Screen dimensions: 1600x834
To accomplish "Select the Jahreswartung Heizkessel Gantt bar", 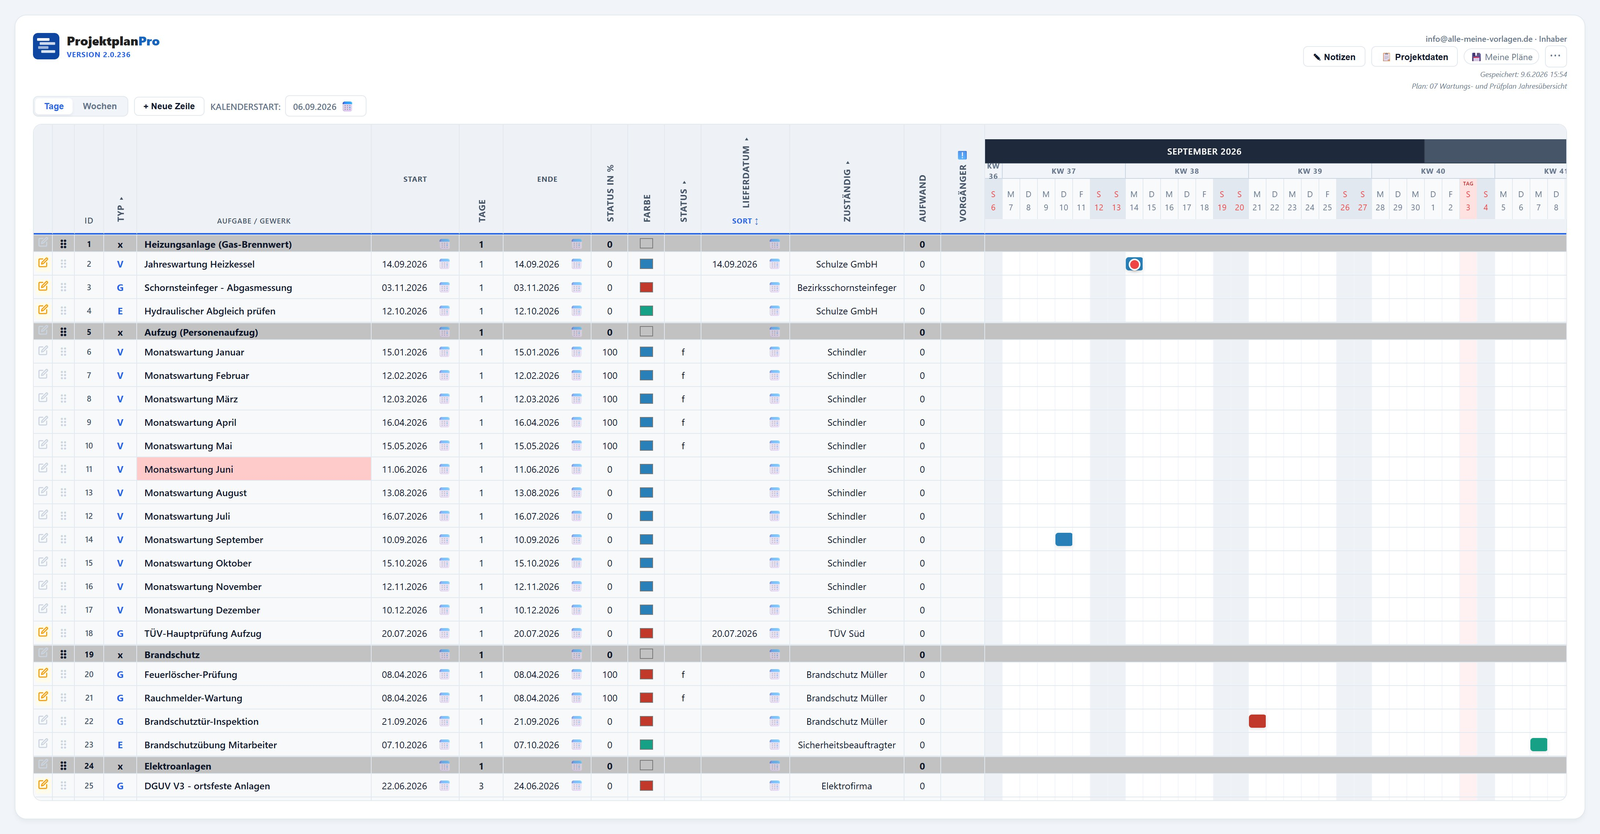I will pos(1134,264).
